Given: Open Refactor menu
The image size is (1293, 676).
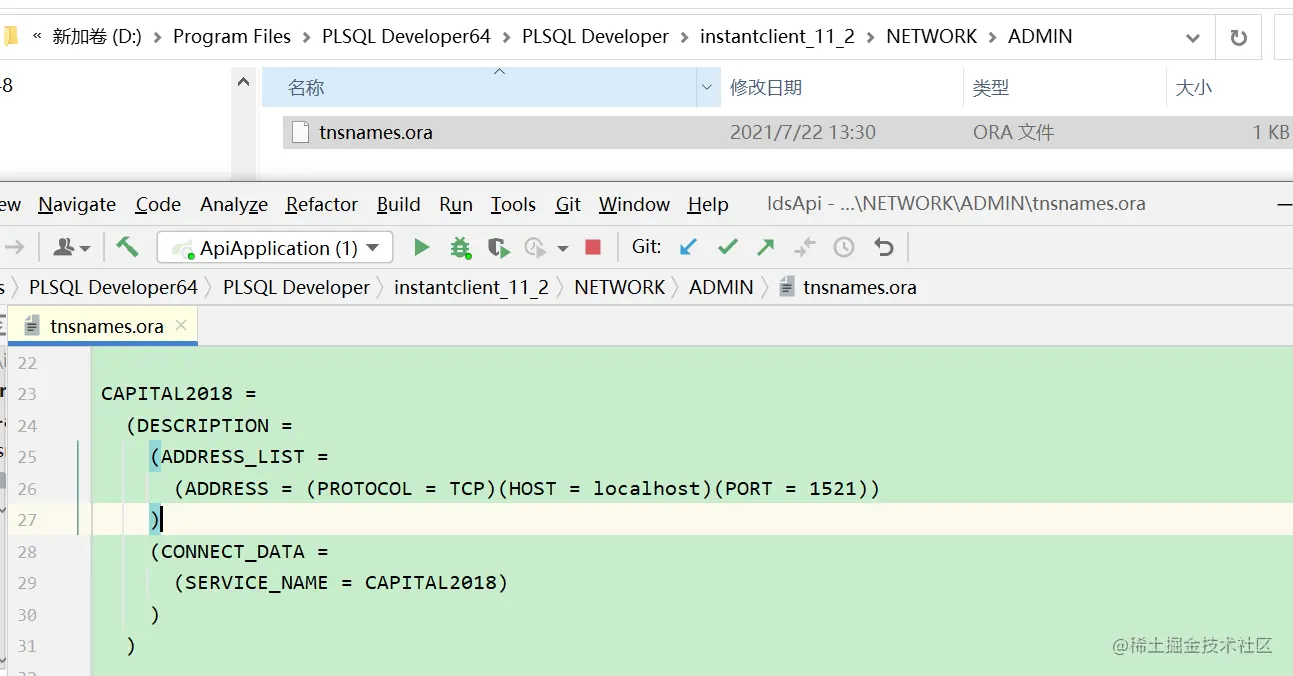Looking at the screenshot, I should point(321,204).
